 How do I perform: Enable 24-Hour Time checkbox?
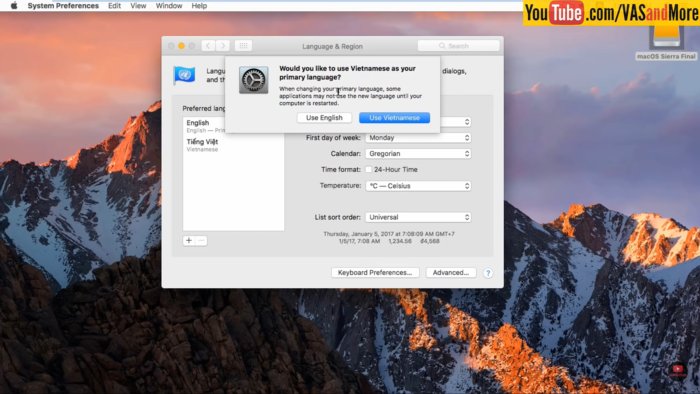click(368, 170)
